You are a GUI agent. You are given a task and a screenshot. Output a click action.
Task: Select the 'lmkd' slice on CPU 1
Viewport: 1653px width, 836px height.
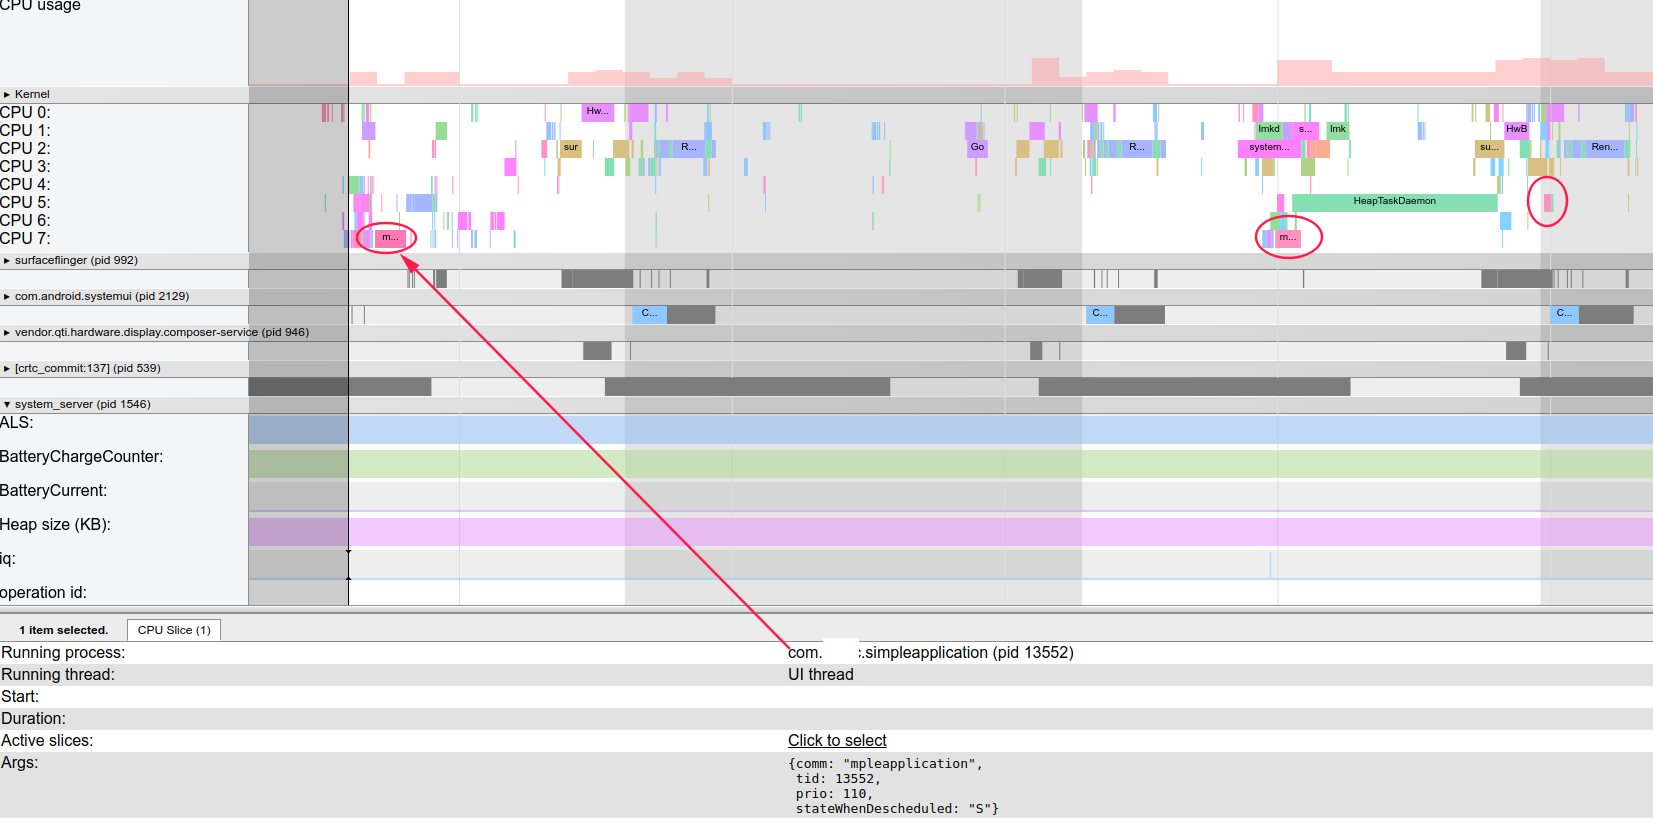(x=1269, y=130)
